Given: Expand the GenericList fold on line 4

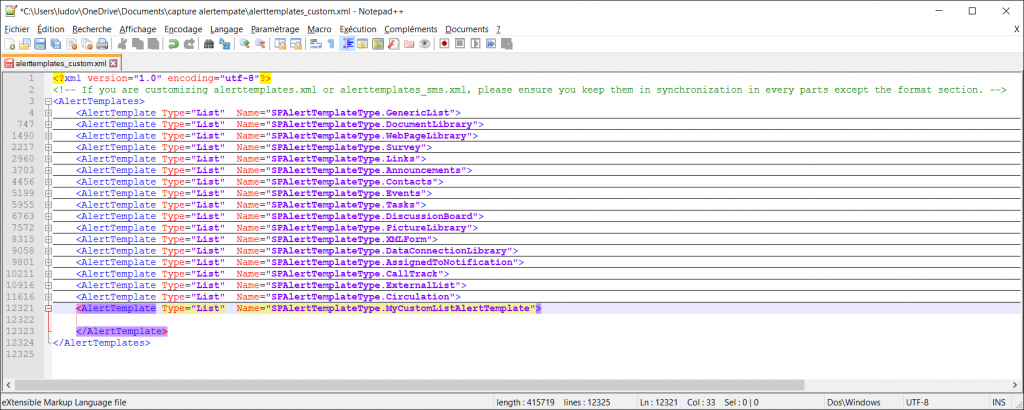Looking at the screenshot, I should pos(48,113).
